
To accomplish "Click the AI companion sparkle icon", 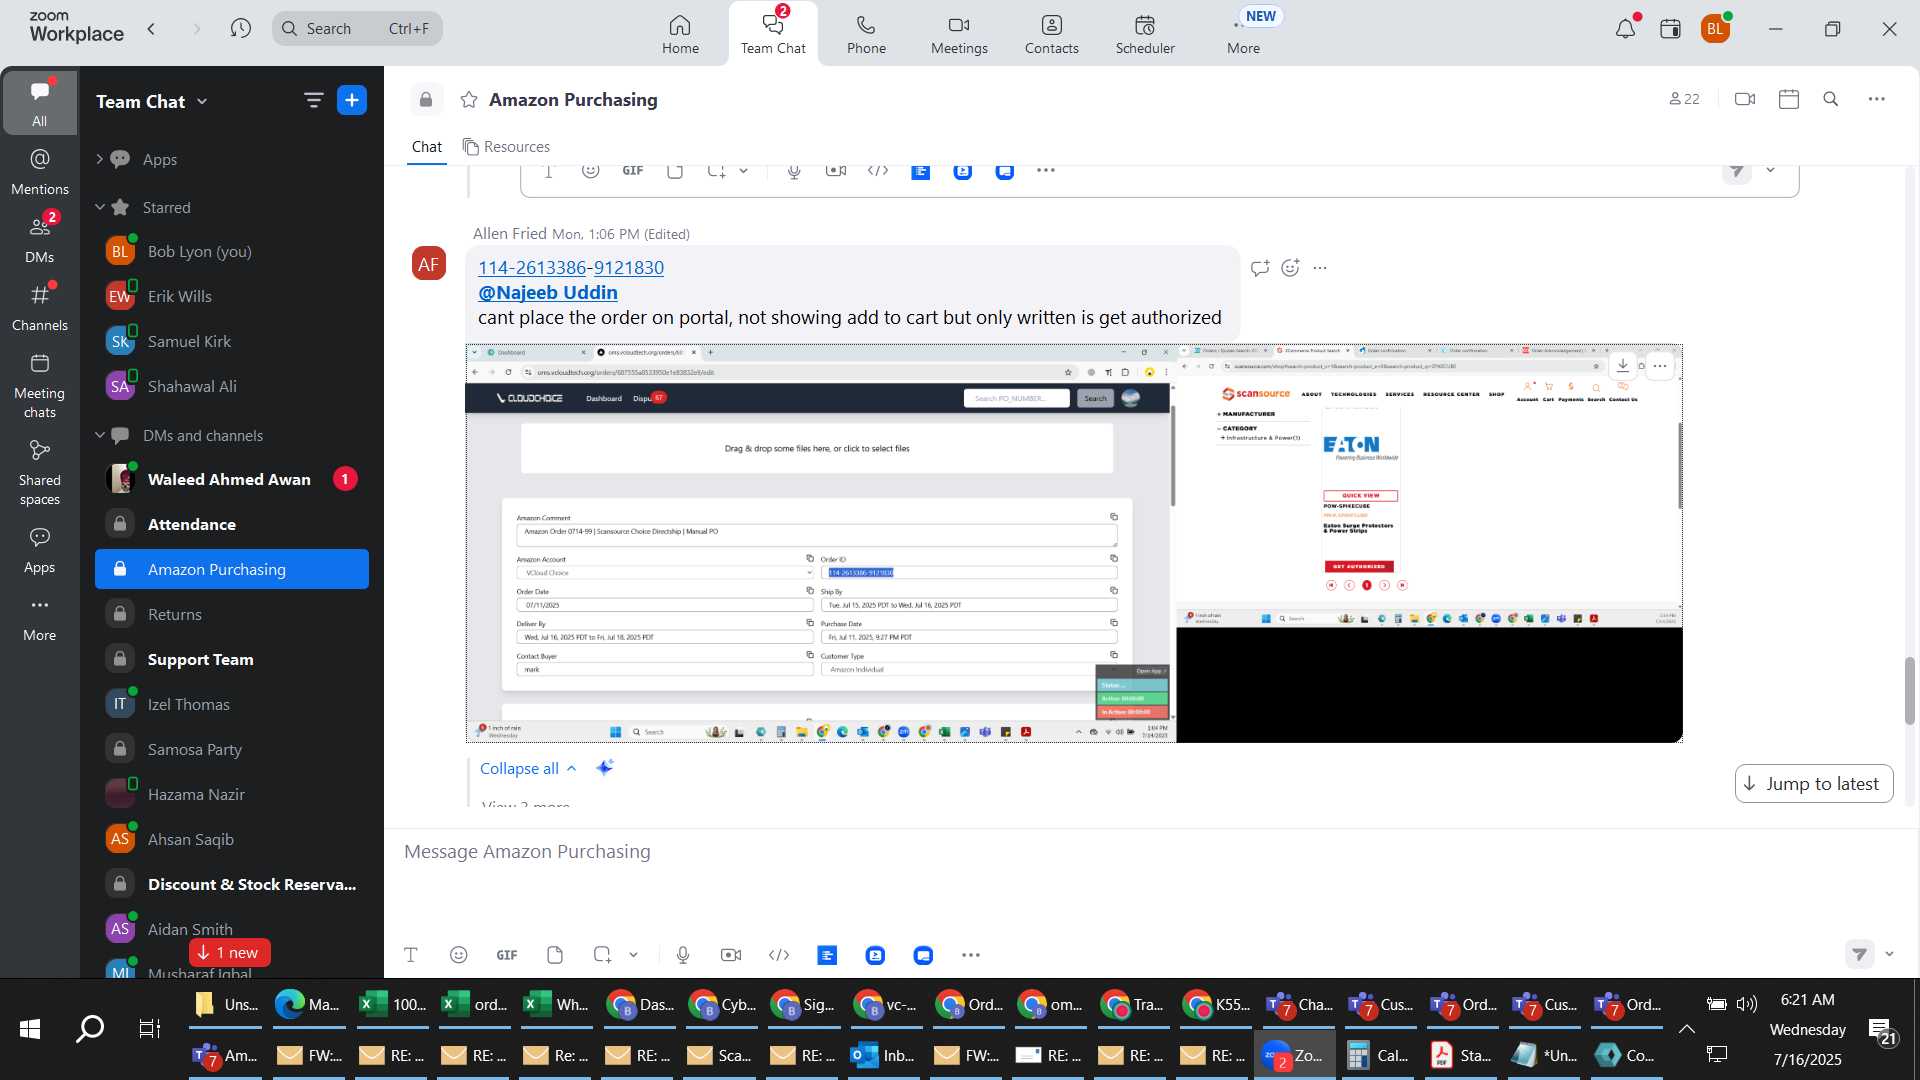I will [x=604, y=768].
